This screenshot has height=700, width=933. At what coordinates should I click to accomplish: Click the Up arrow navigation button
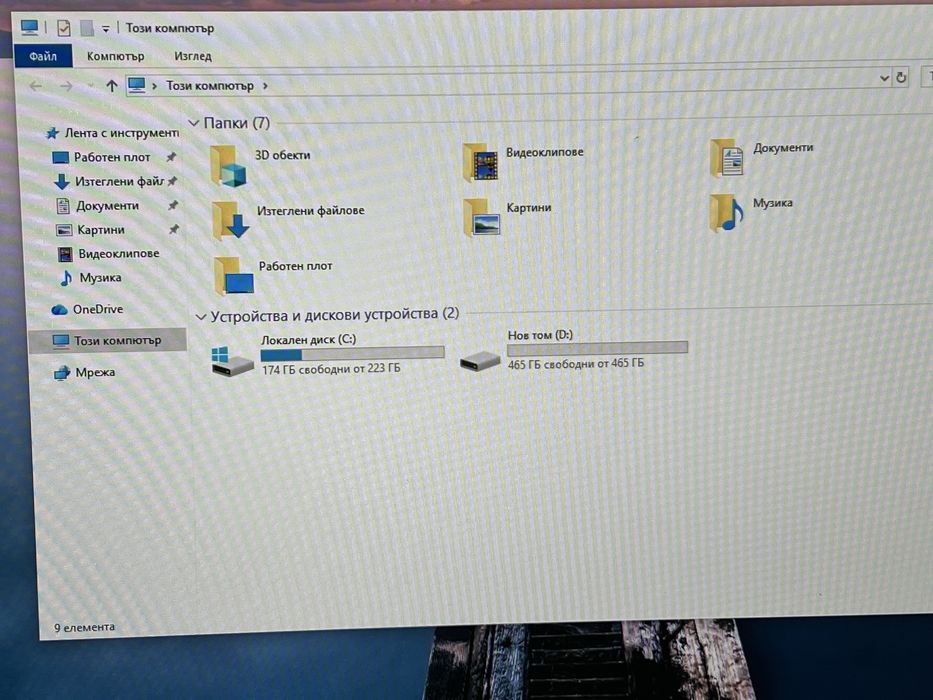click(x=111, y=86)
